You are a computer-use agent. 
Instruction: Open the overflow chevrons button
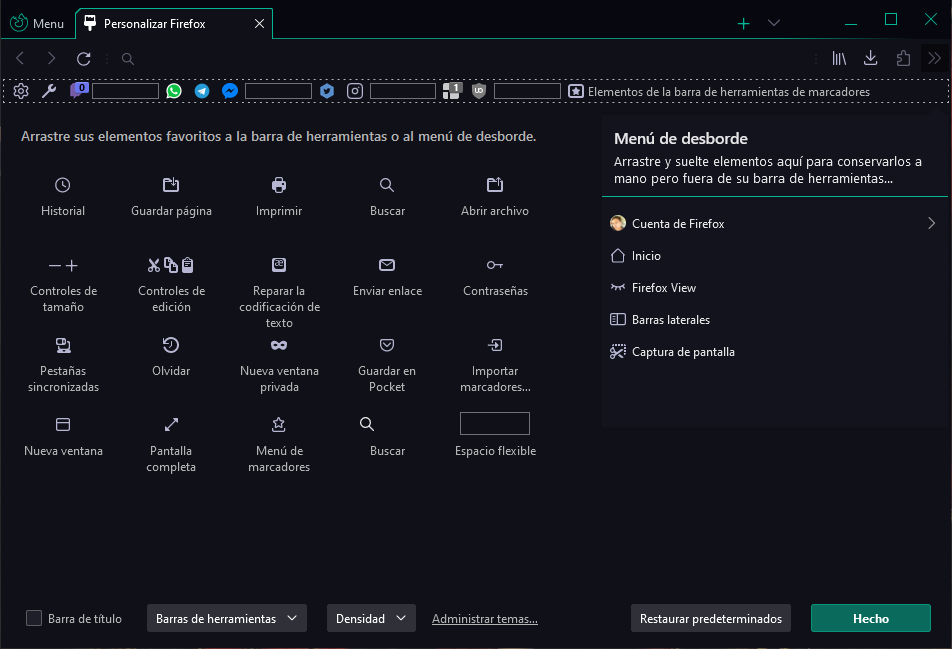point(934,58)
